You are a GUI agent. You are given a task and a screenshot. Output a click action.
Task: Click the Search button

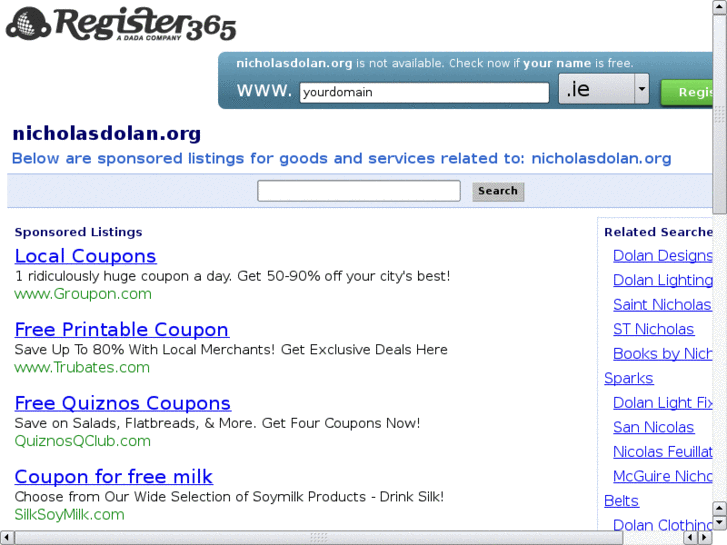498,191
